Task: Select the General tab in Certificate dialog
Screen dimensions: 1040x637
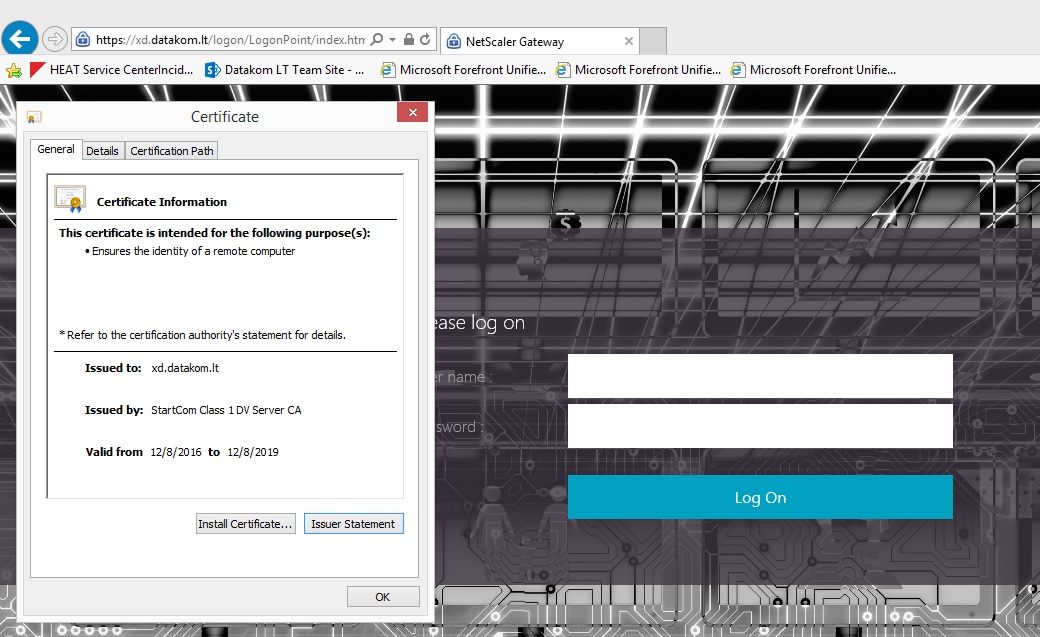Action: [56, 149]
